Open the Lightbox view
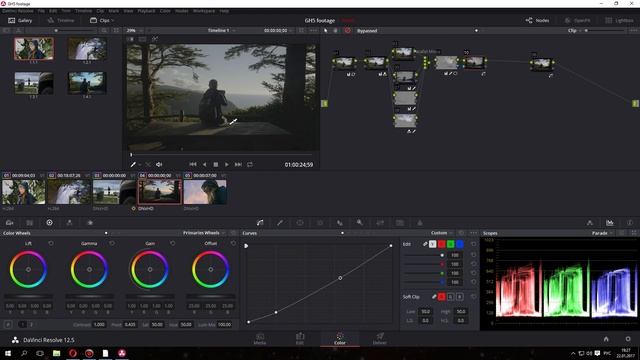 tap(619, 20)
